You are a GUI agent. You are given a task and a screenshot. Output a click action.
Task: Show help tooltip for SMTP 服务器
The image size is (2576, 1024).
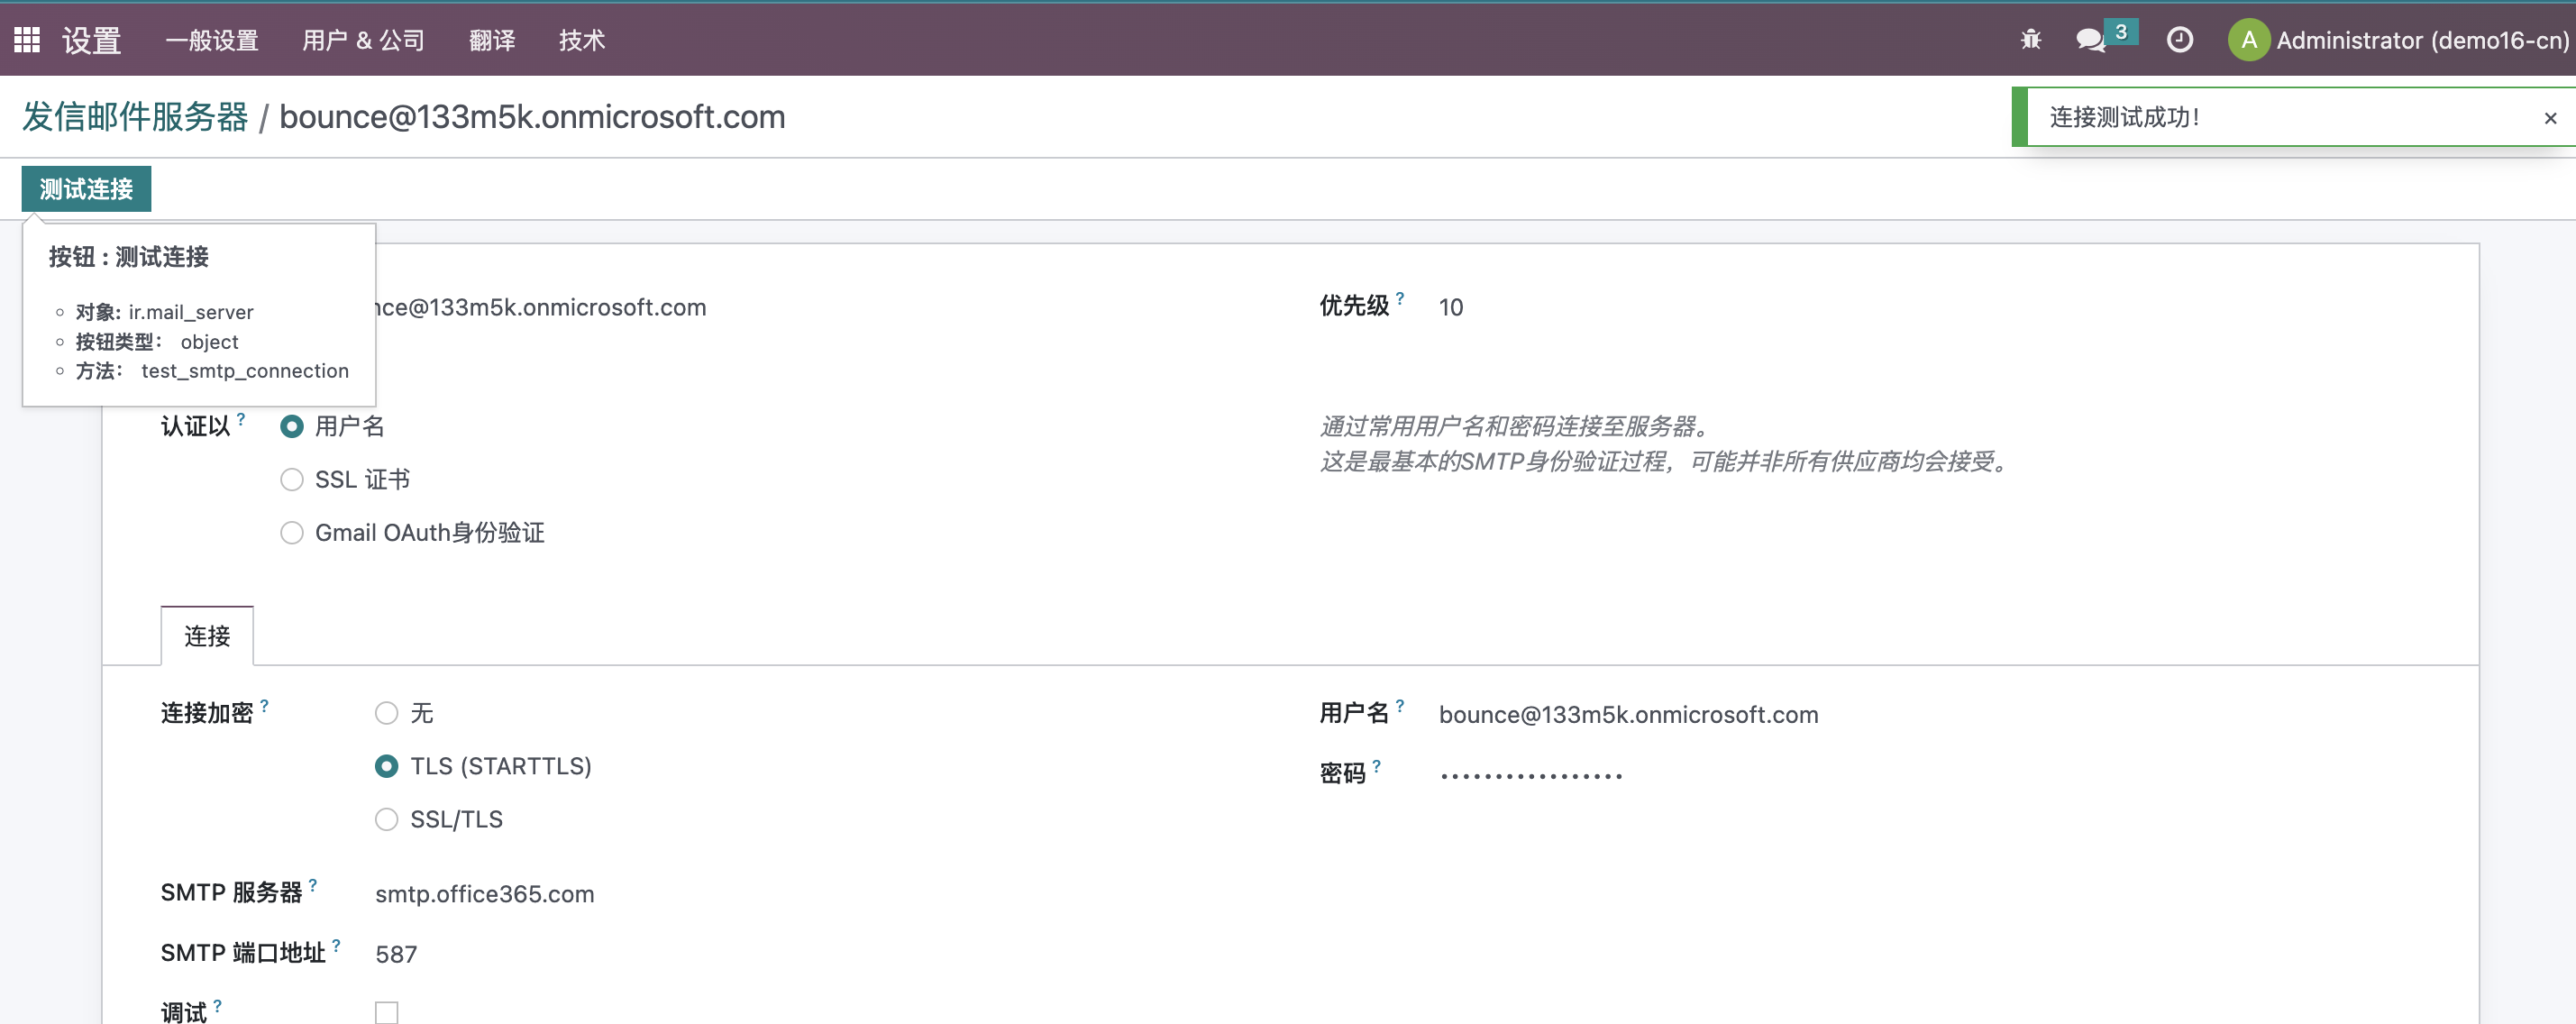coord(313,885)
